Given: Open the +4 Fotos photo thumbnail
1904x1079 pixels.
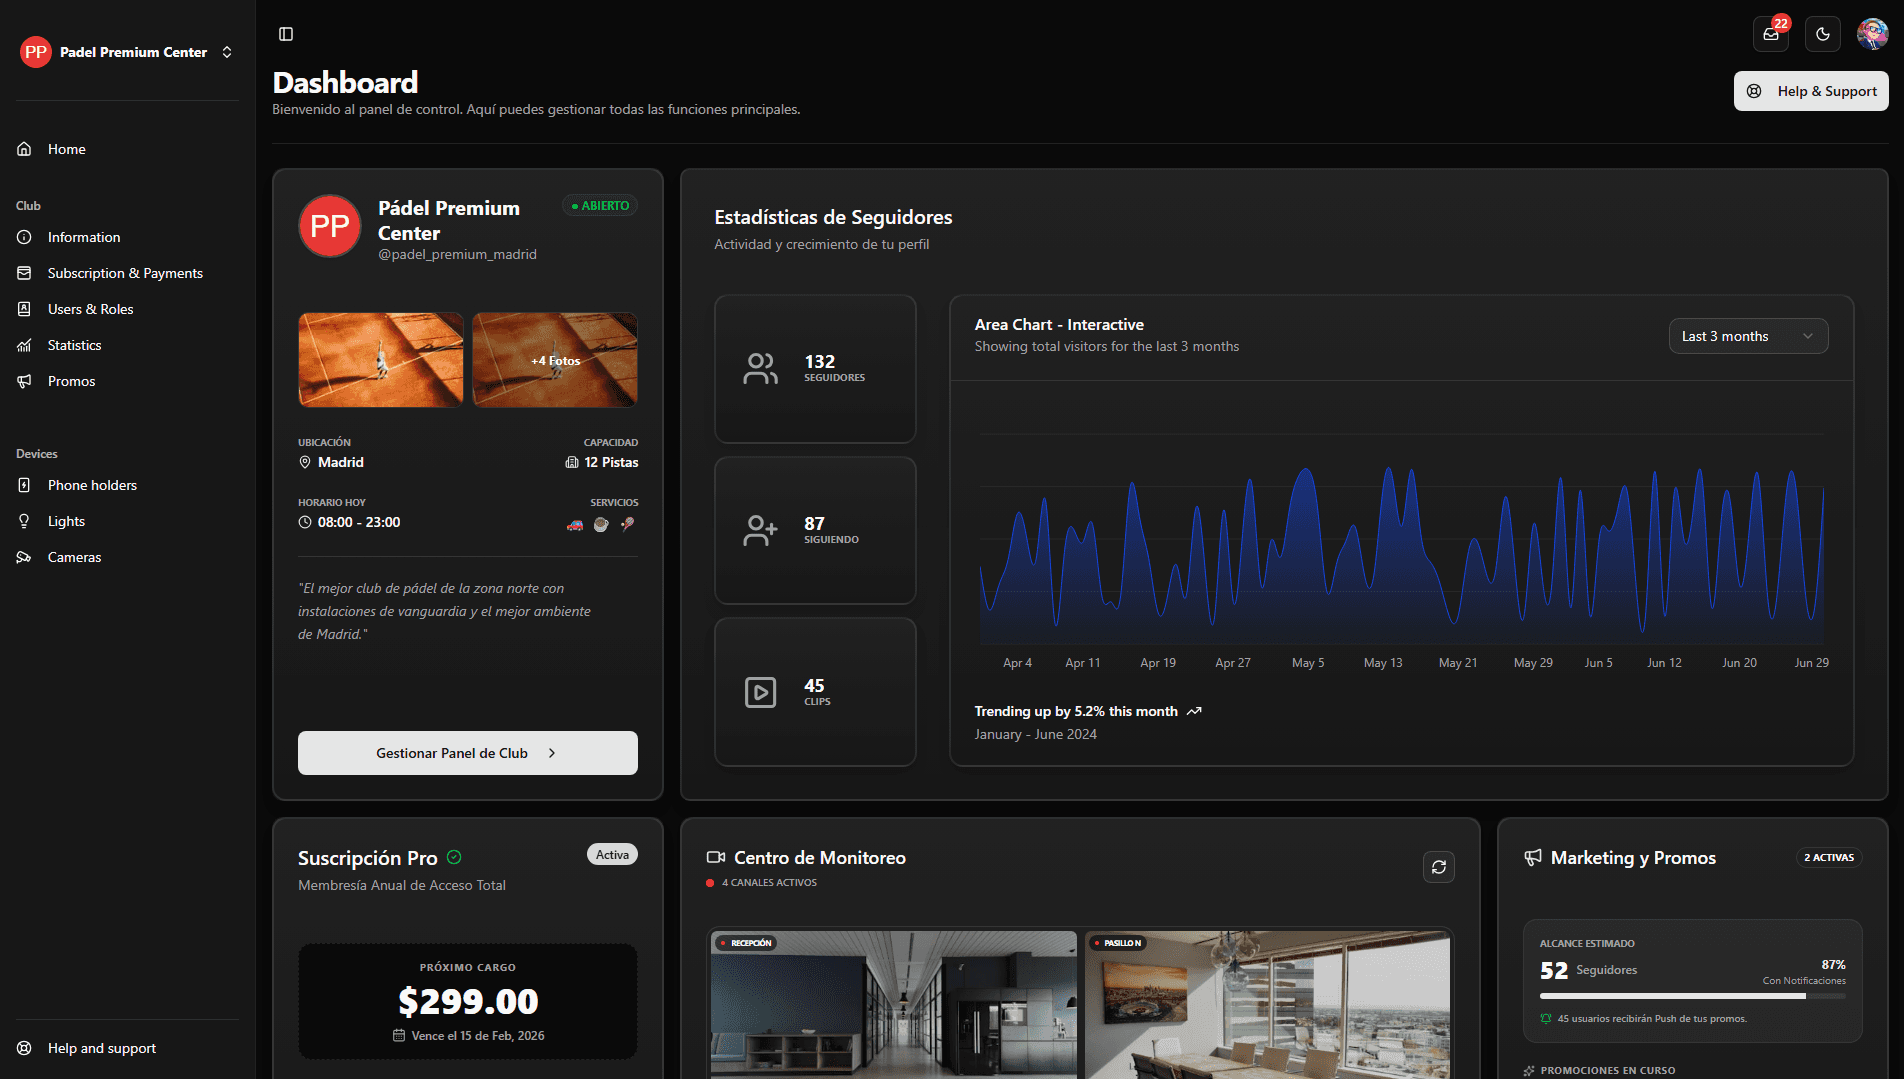Looking at the screenshot, I should click(x=554, y=360).
